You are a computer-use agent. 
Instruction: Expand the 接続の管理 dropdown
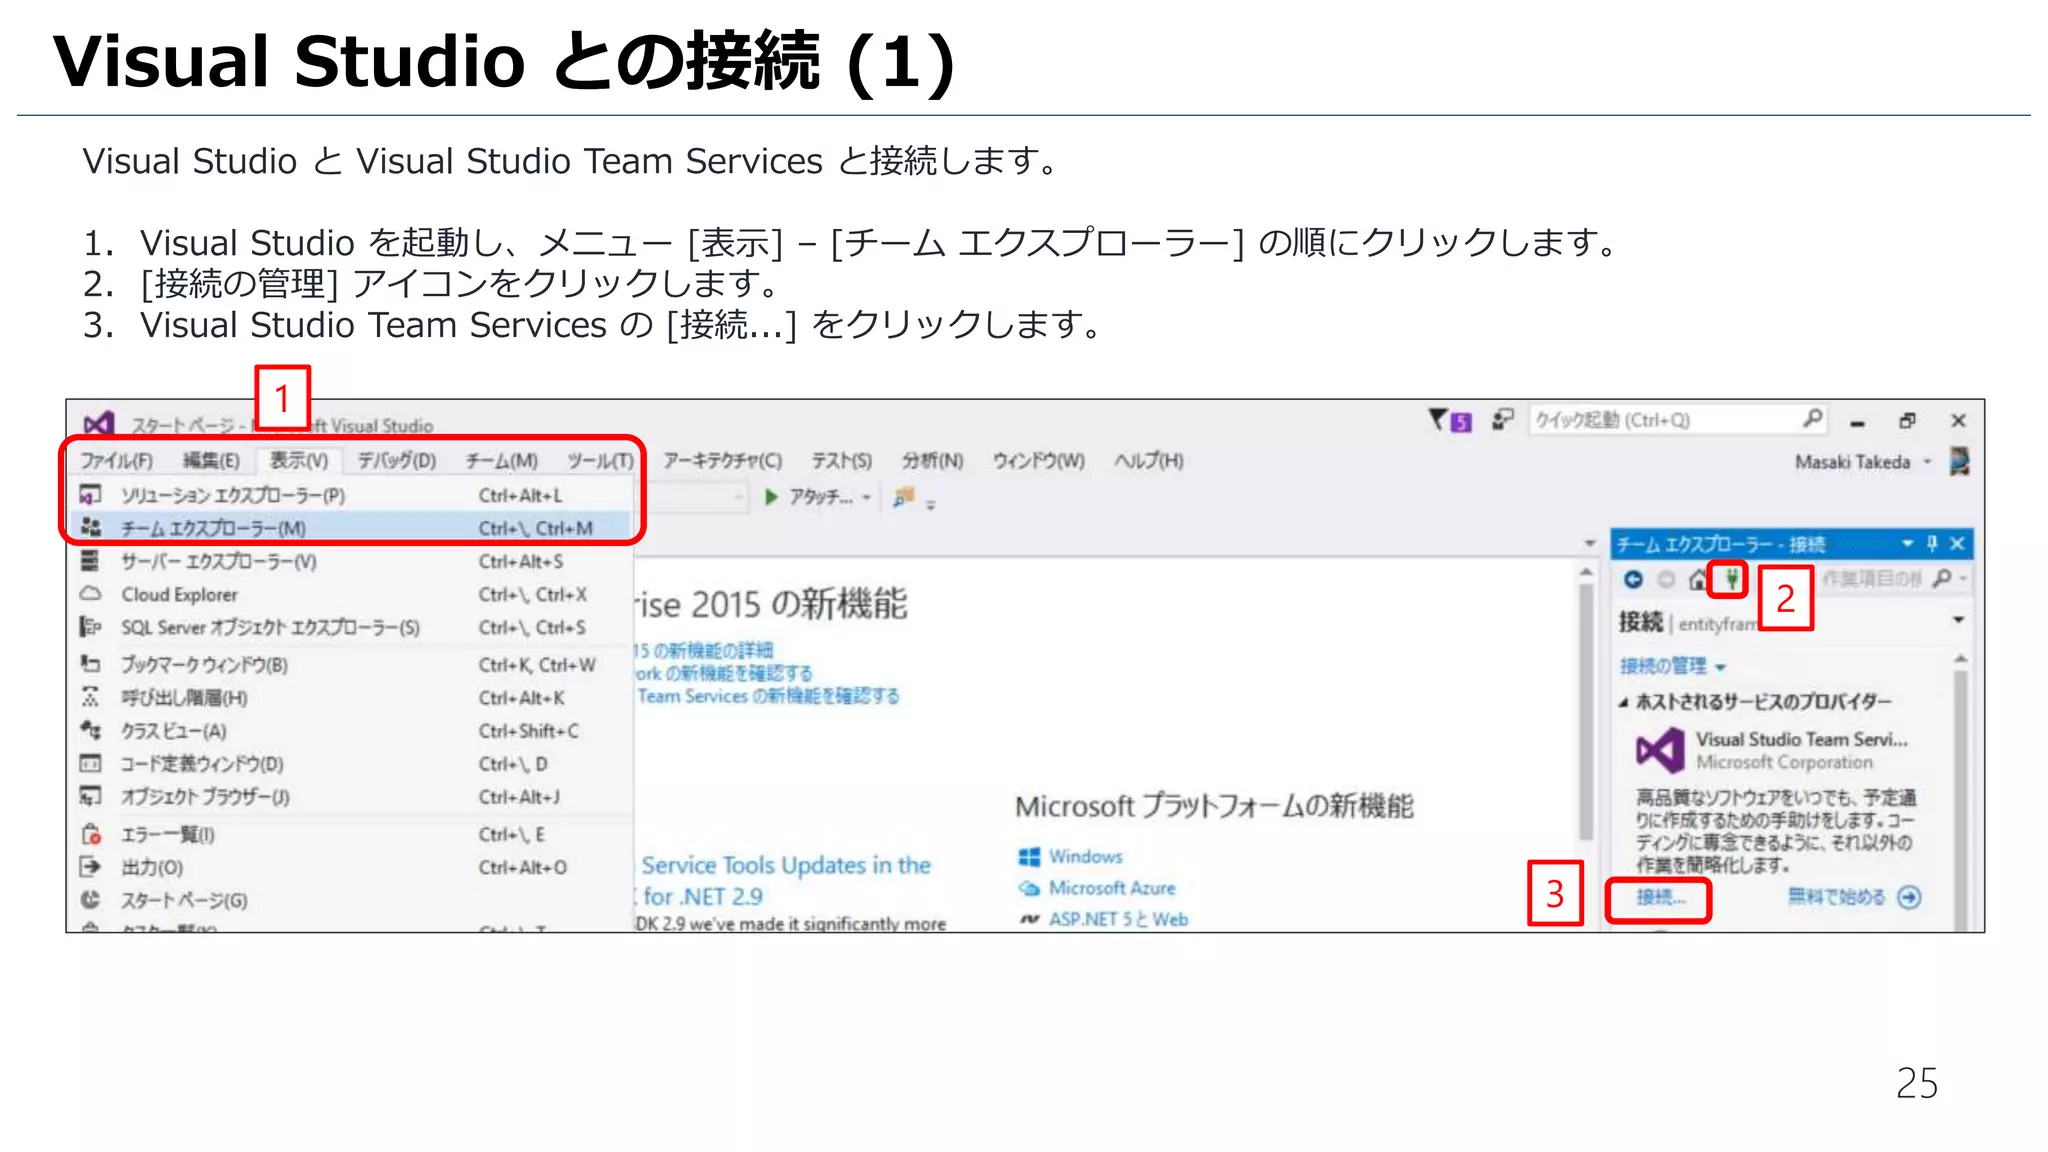pos(1721,667)
